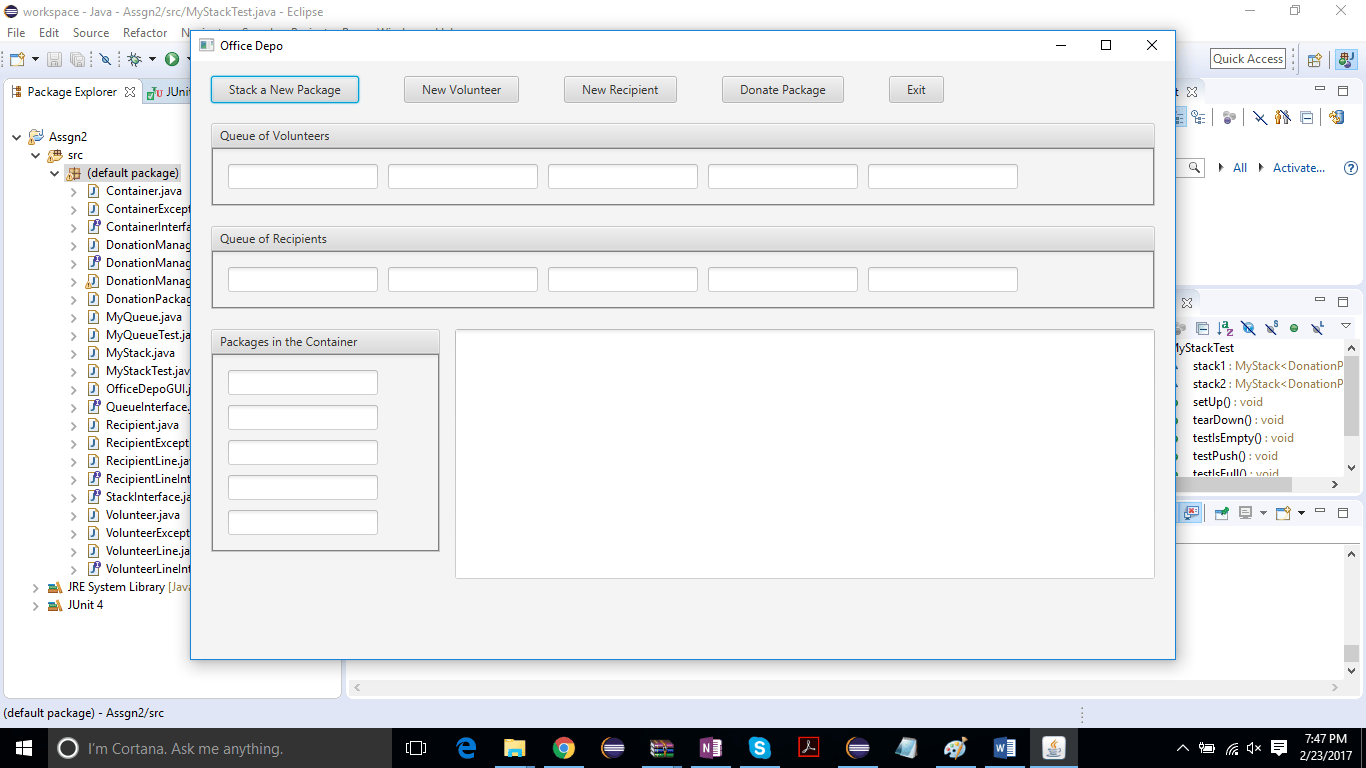Expand the JRE System Library node
The height and width of the screenshot is (768, 1366).
37,588
